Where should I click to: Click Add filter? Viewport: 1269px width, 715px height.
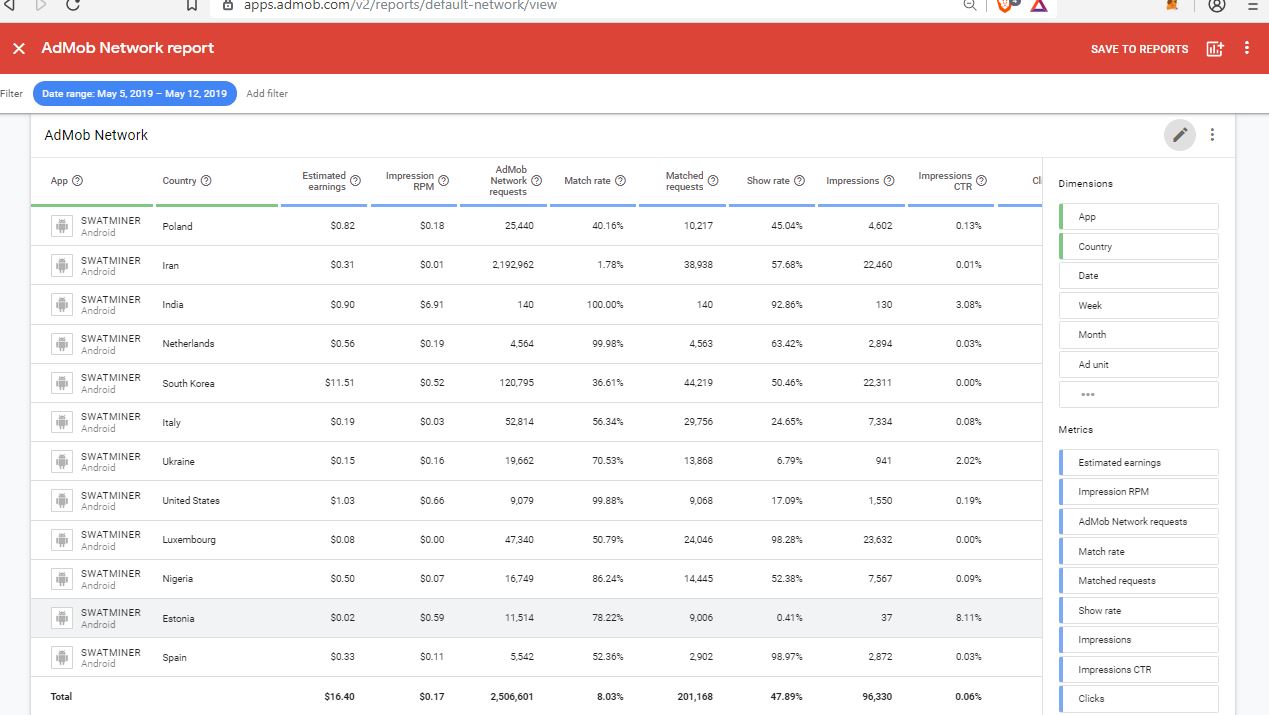point(267,94)
